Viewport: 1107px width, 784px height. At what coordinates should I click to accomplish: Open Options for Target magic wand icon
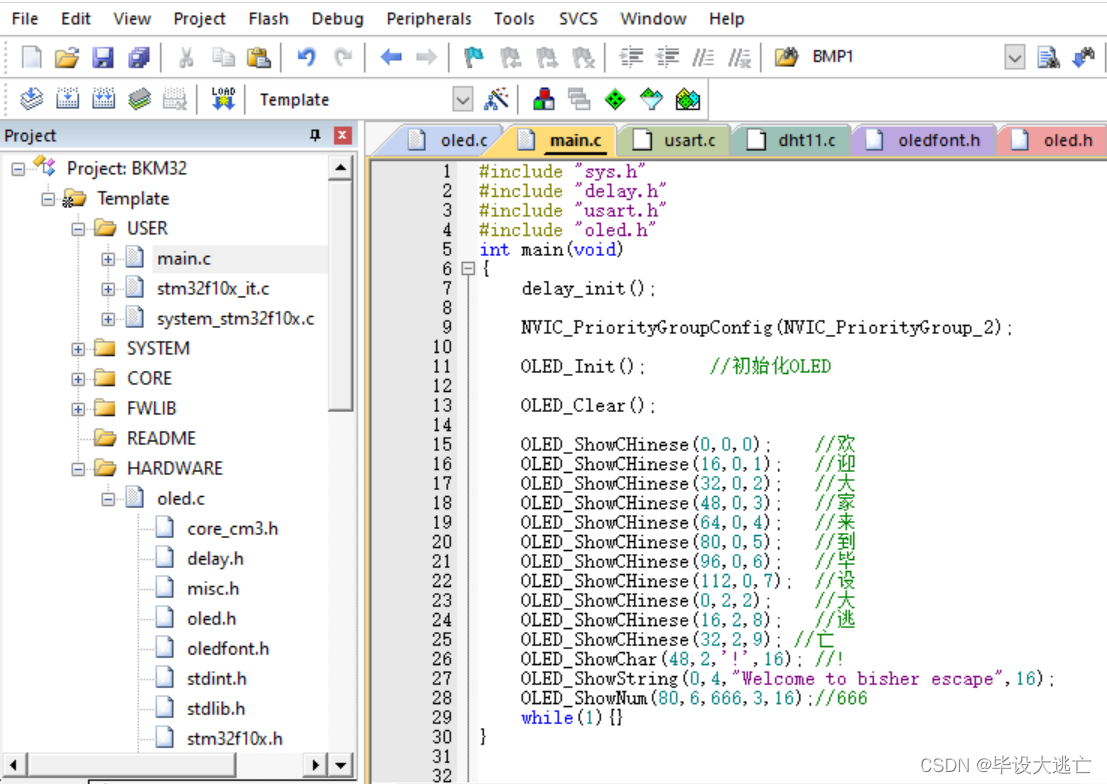point(496,99)
